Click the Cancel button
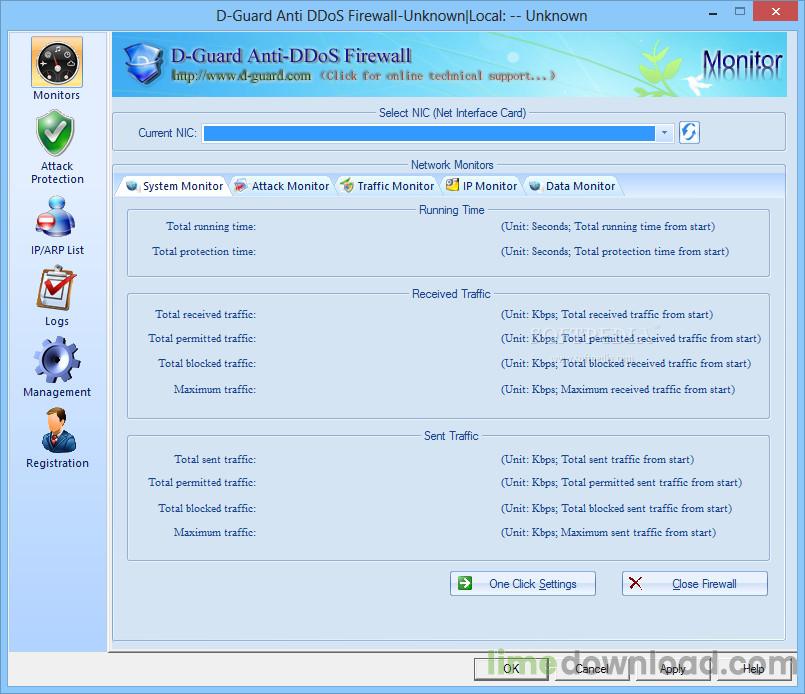This screenshot has width=805, height=694. pos(592,668)
